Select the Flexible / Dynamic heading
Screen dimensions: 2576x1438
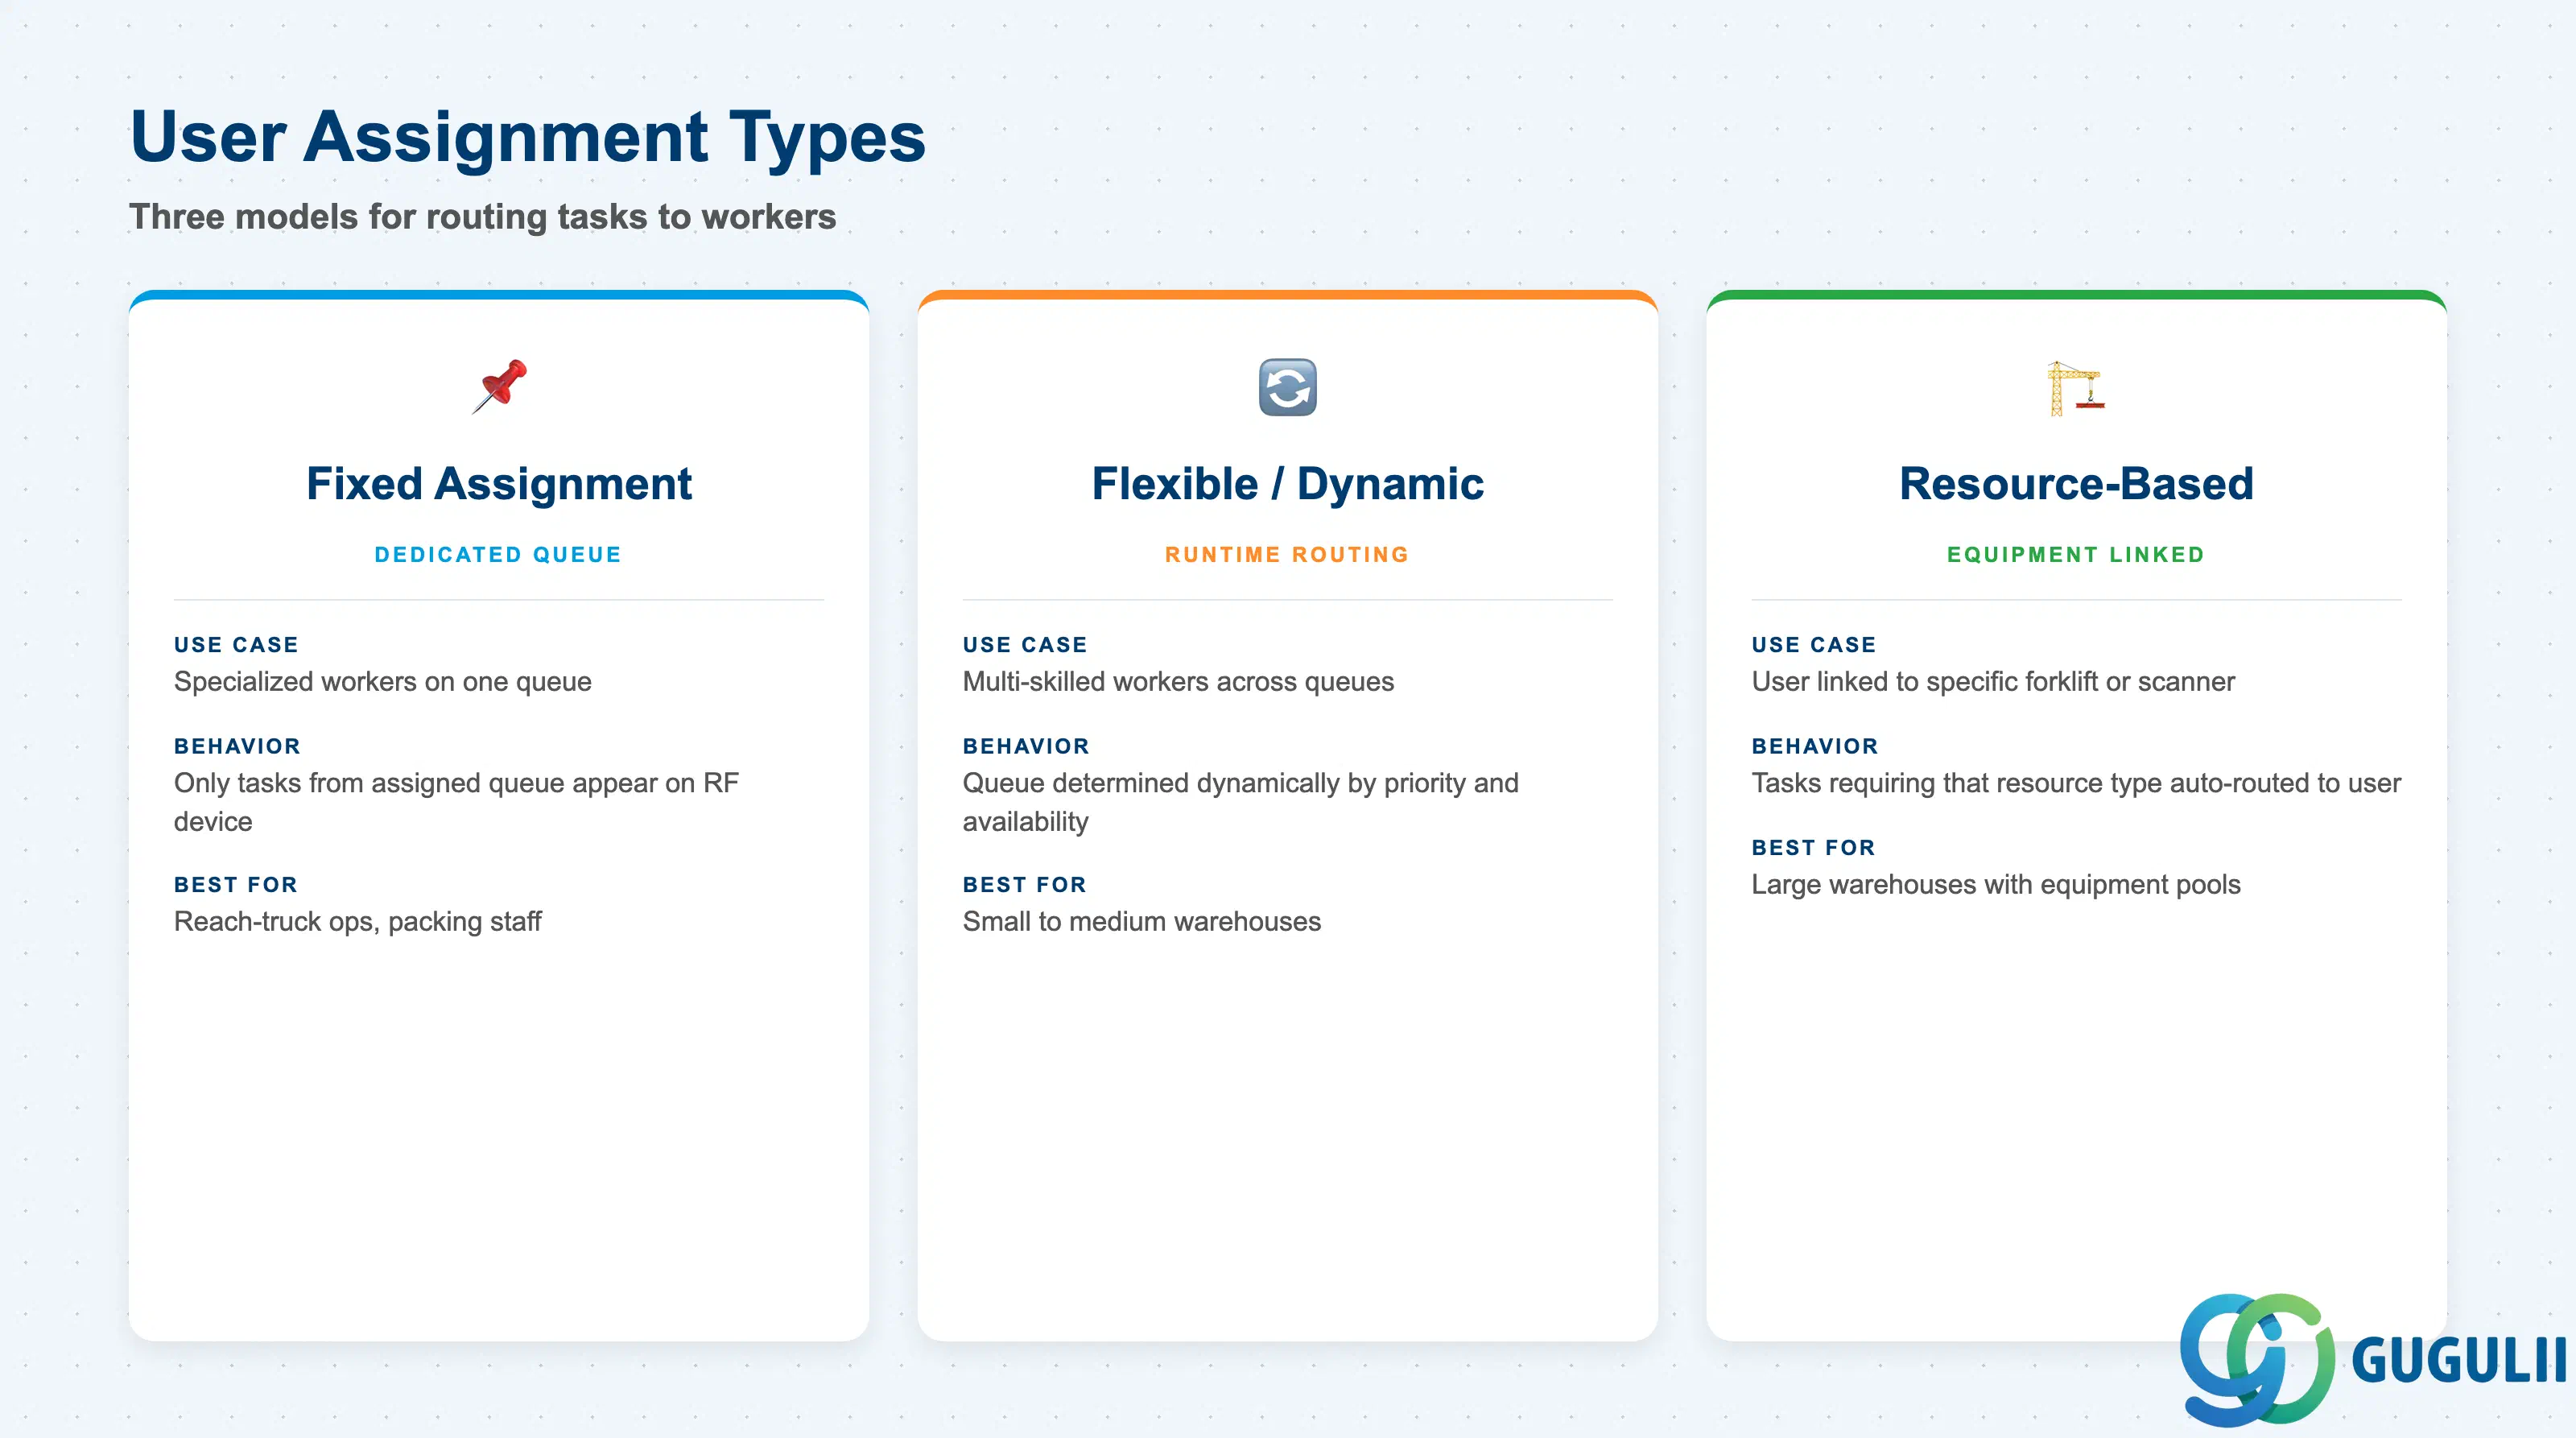[x=1287, y=484]
